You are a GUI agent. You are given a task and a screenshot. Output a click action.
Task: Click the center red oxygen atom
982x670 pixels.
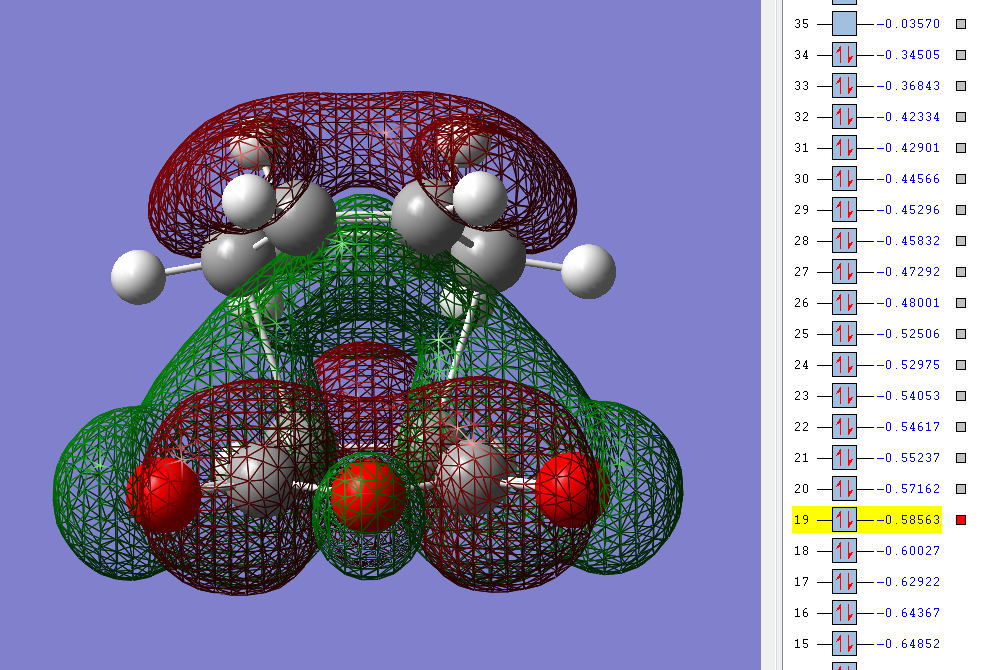[x=367, y=495]
